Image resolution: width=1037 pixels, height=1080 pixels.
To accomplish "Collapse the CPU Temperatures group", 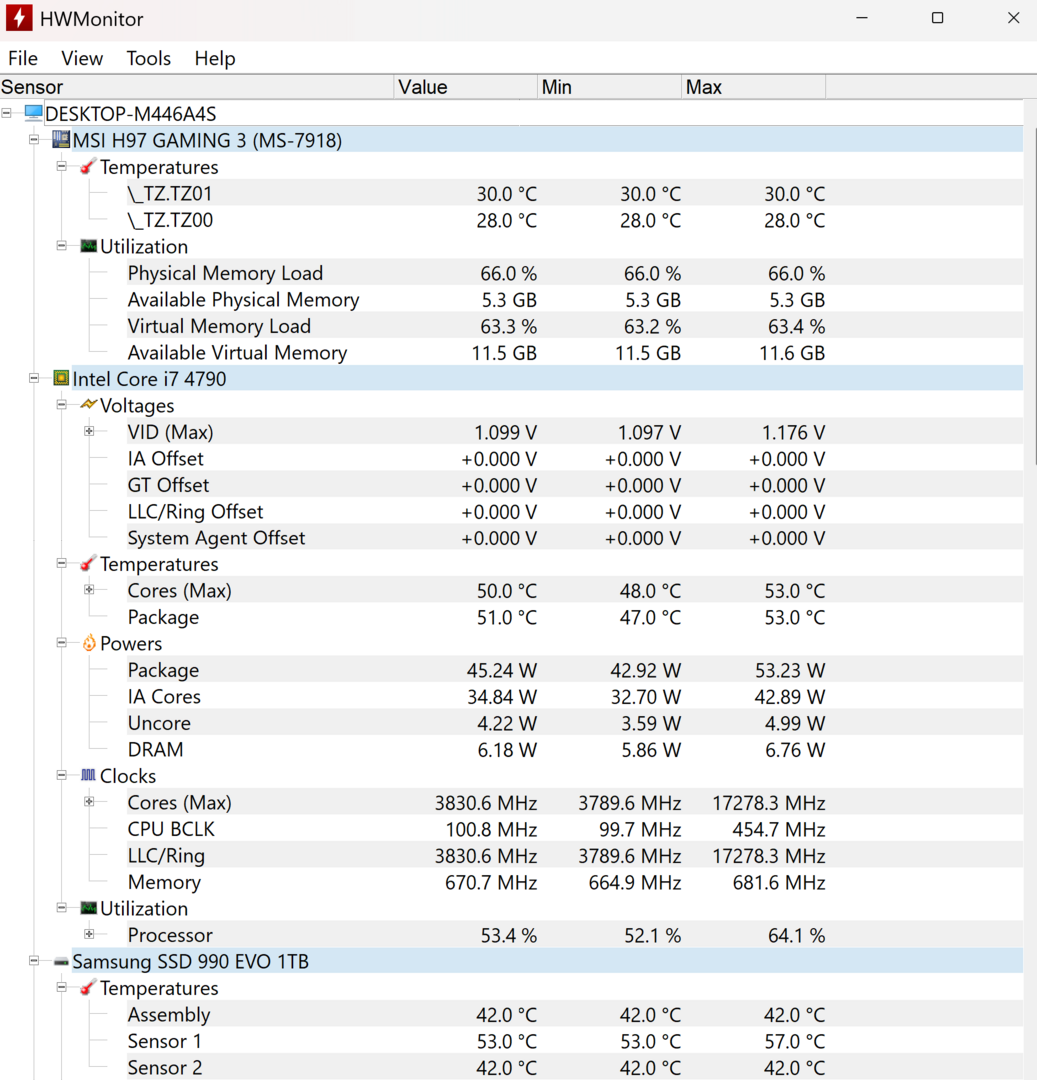I will [x=62, y=563].
